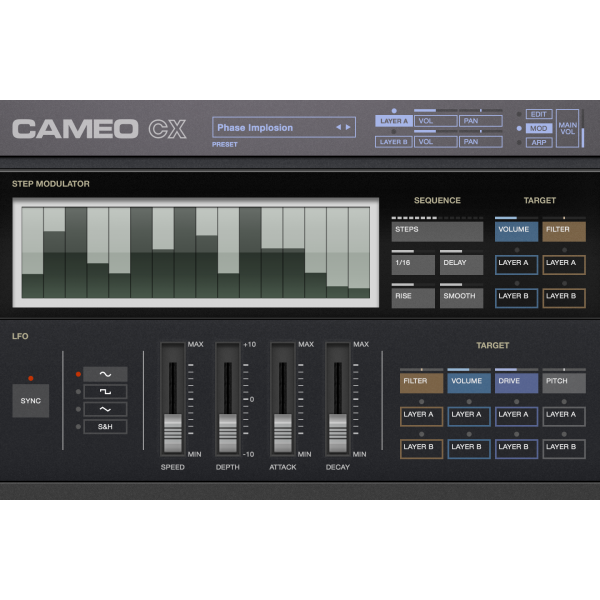Click the LFO VOLUME target
This screenshot has height=600, width=600.
point(469,383)
